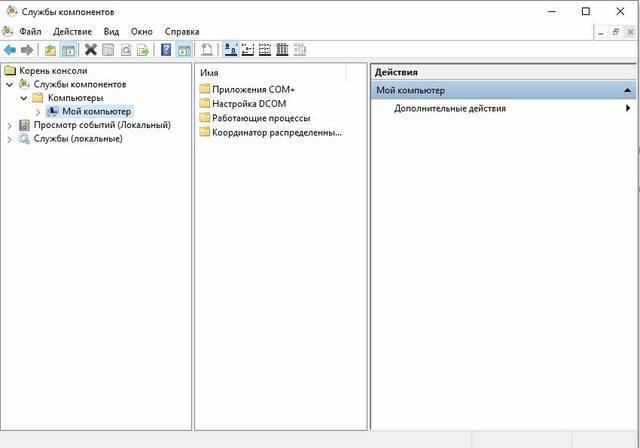
Task: Maximize the Службы компонентов window
Action: coord(586,11)
